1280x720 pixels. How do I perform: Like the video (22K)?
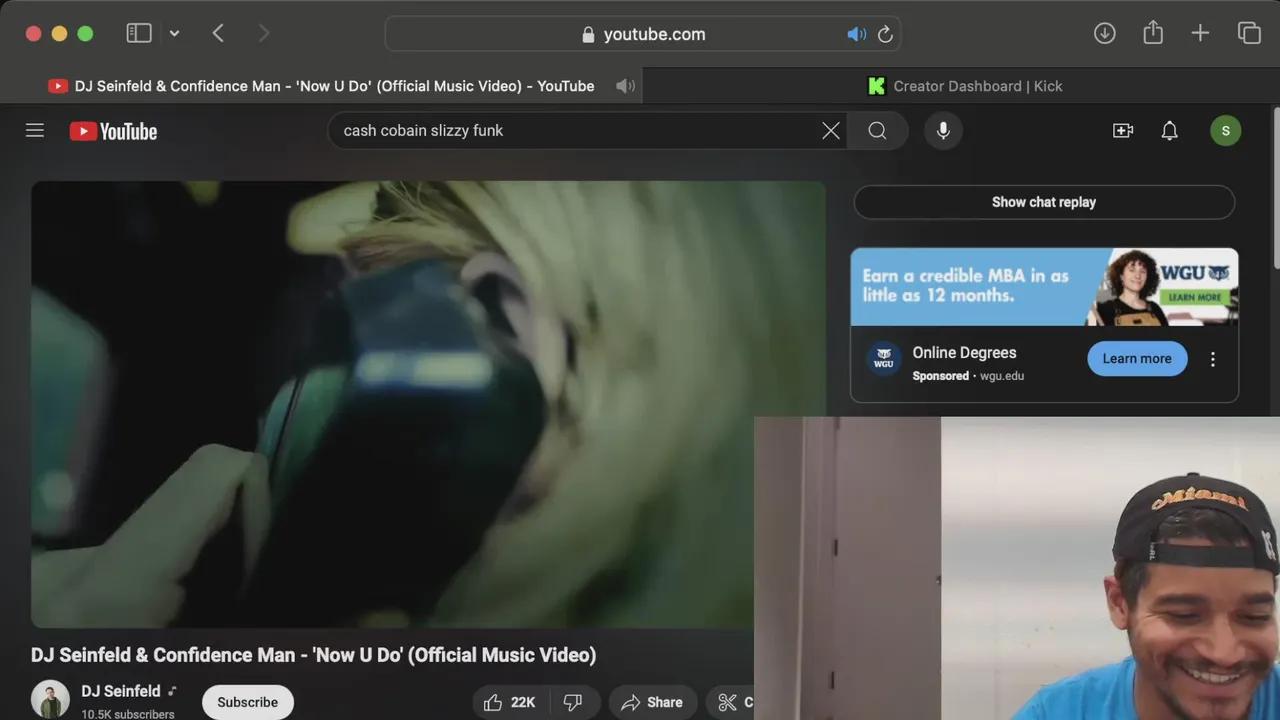pyautogui.click(x=510, y=702)
